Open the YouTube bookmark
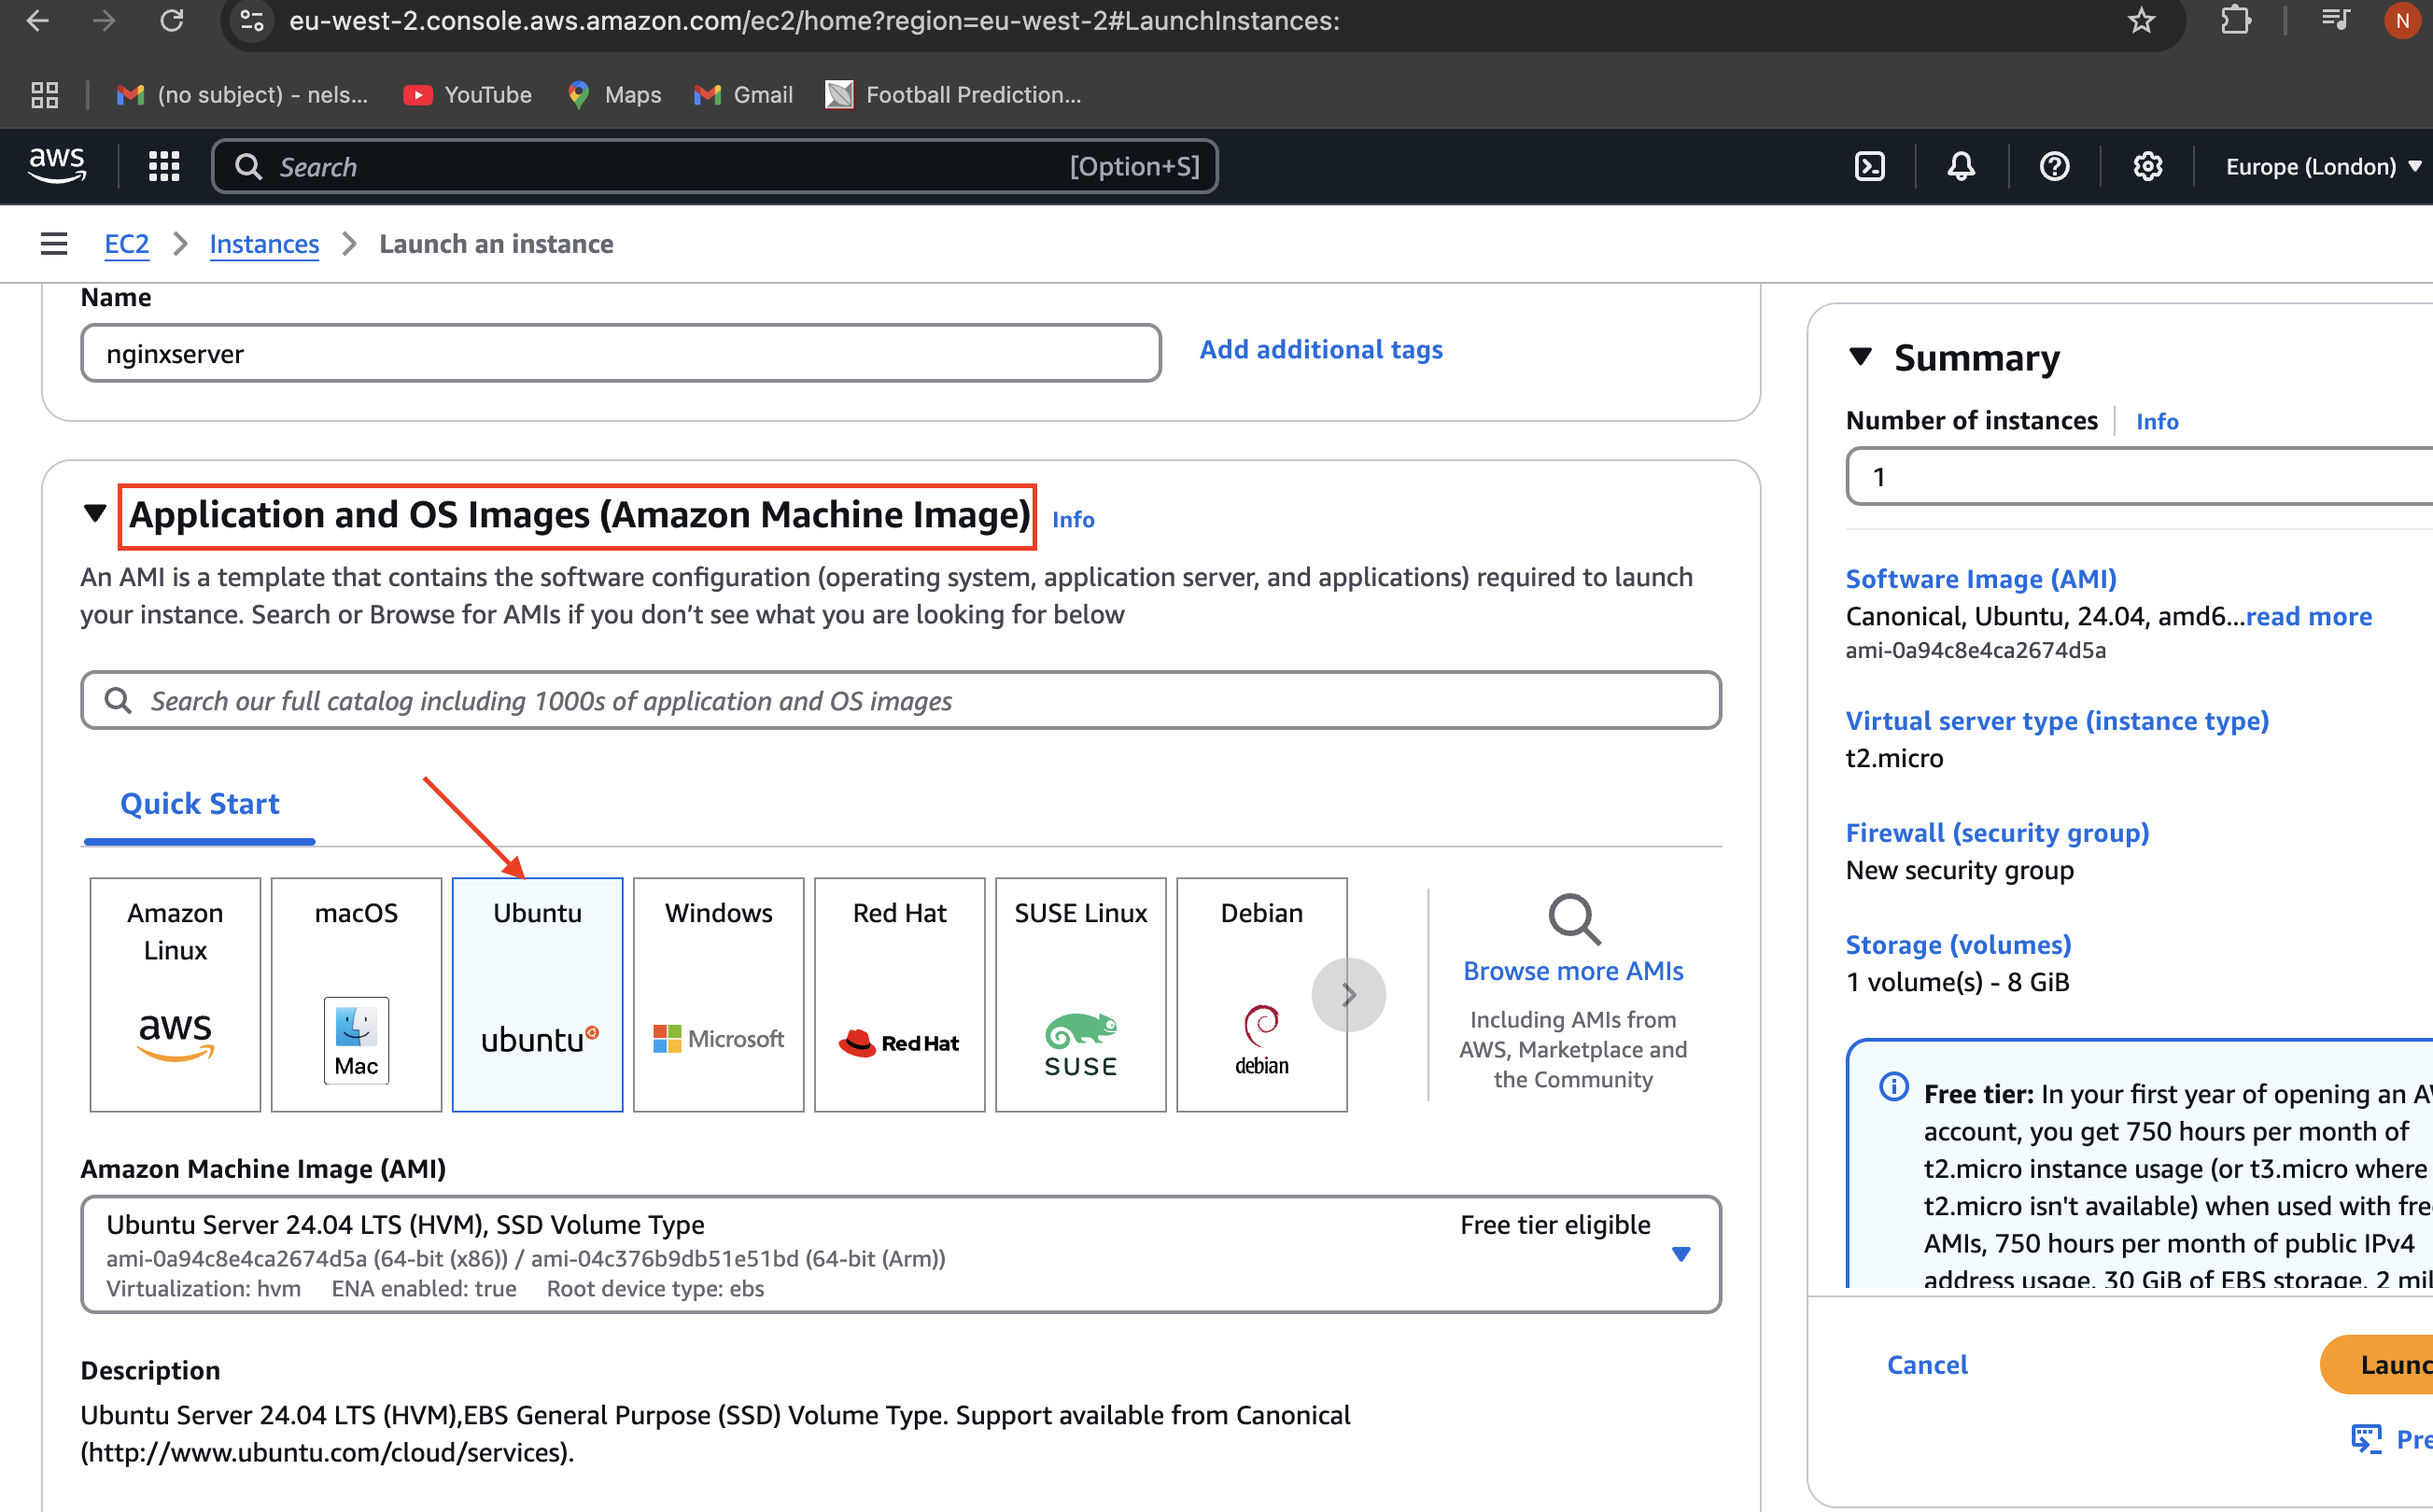The image size is (2433, 1512). (467, 95)
